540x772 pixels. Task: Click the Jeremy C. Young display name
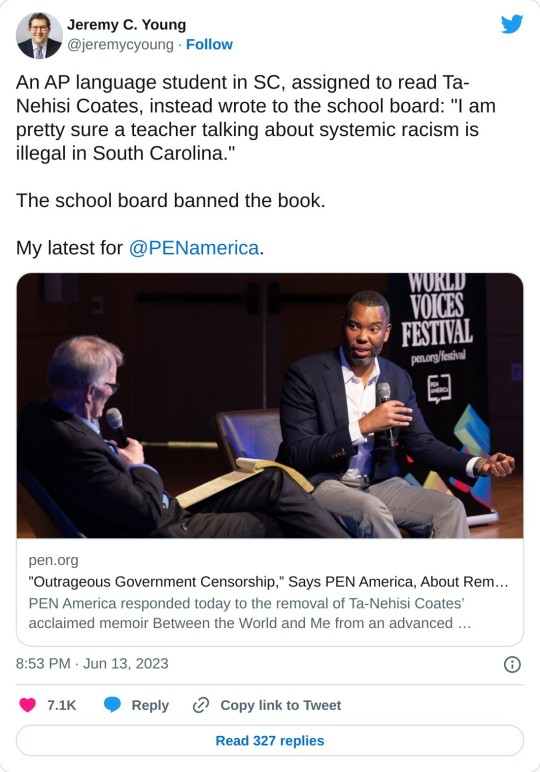pos(127,25)
